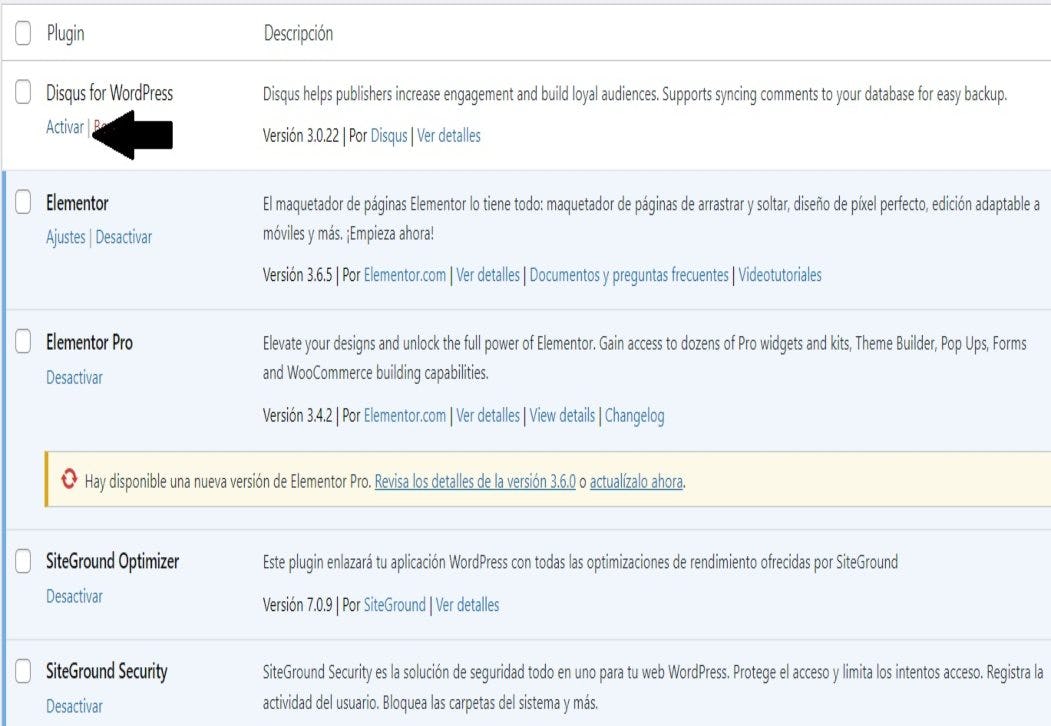Visit the Elementor.com author link

[407, 275]
